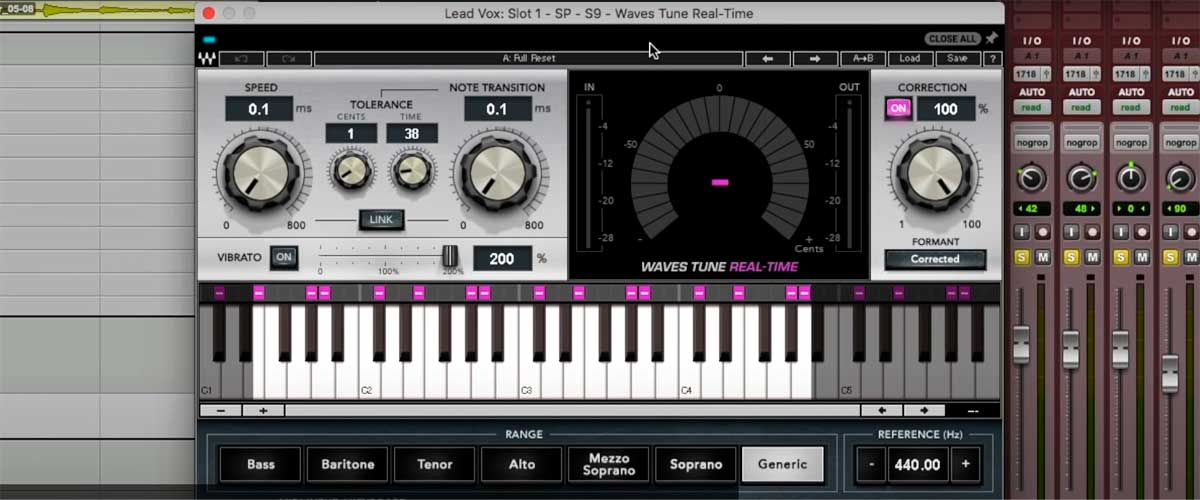This screenshot has height=500, width=1200.
Task: Click pan knob on mixer channel panned 42
Action: click(x=1032, y=178)
